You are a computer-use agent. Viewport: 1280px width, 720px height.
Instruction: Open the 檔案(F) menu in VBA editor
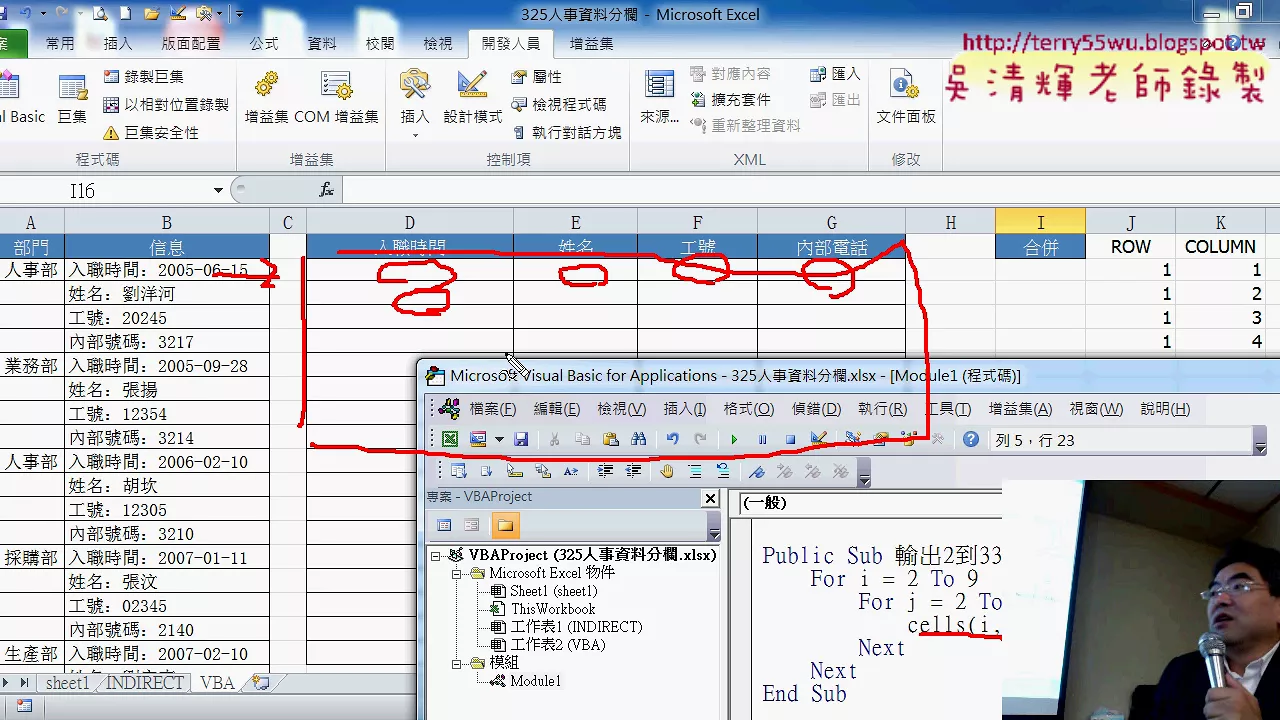(493, 409)
